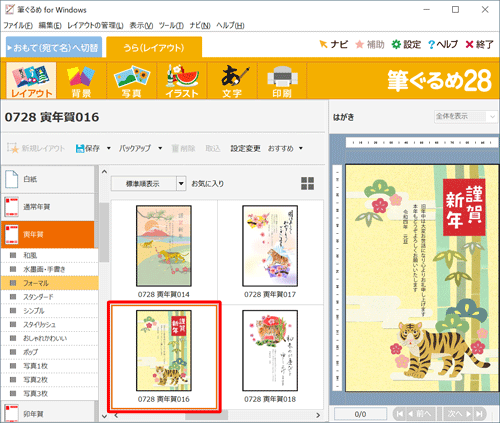Select the 写真2枚 subcategory
The height and width of the screenshot is (423, 500).
[x=50, y=380]
